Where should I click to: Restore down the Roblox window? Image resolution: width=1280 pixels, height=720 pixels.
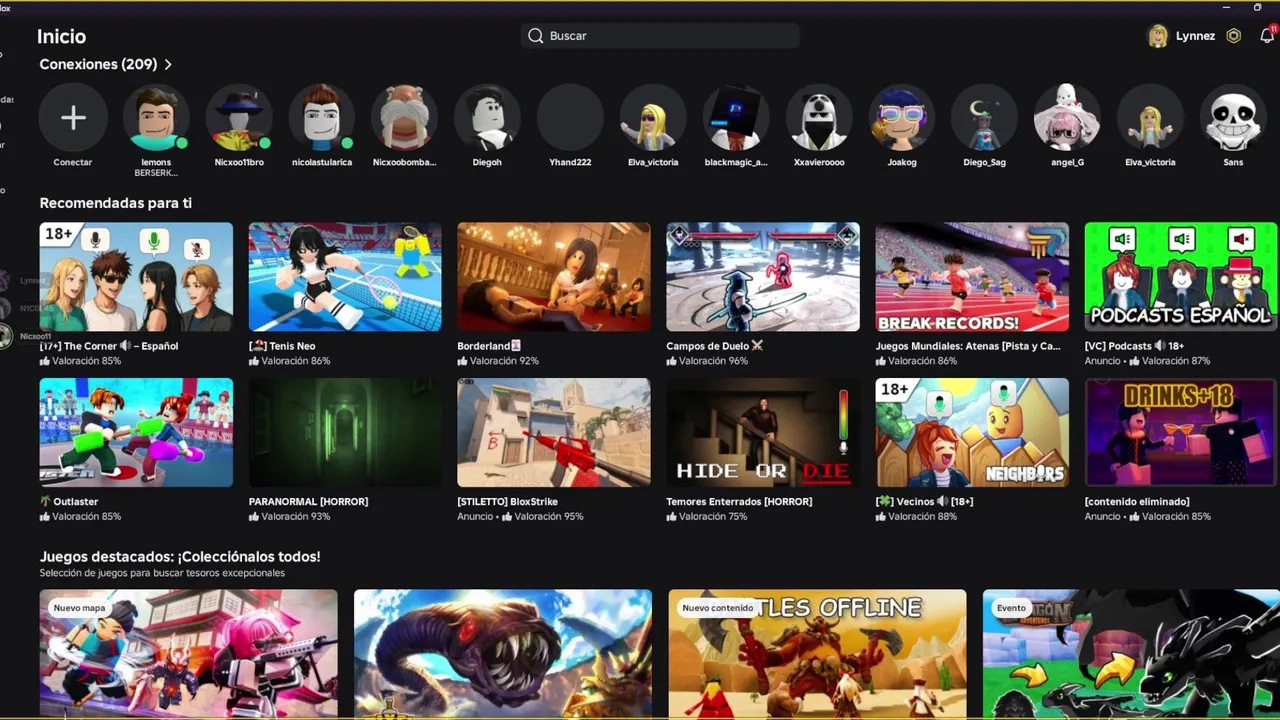pos(1258,8)
